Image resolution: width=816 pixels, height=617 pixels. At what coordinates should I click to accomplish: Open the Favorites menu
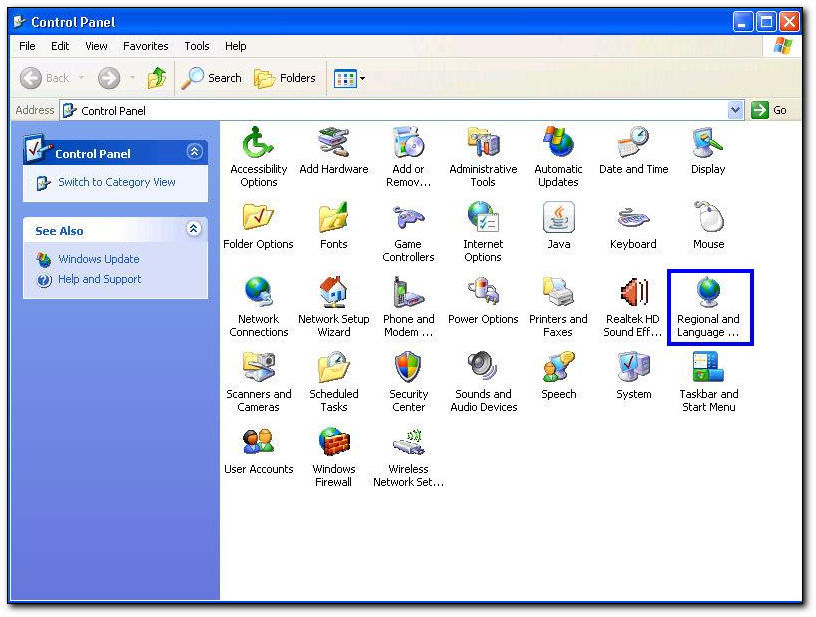point(146,46)
